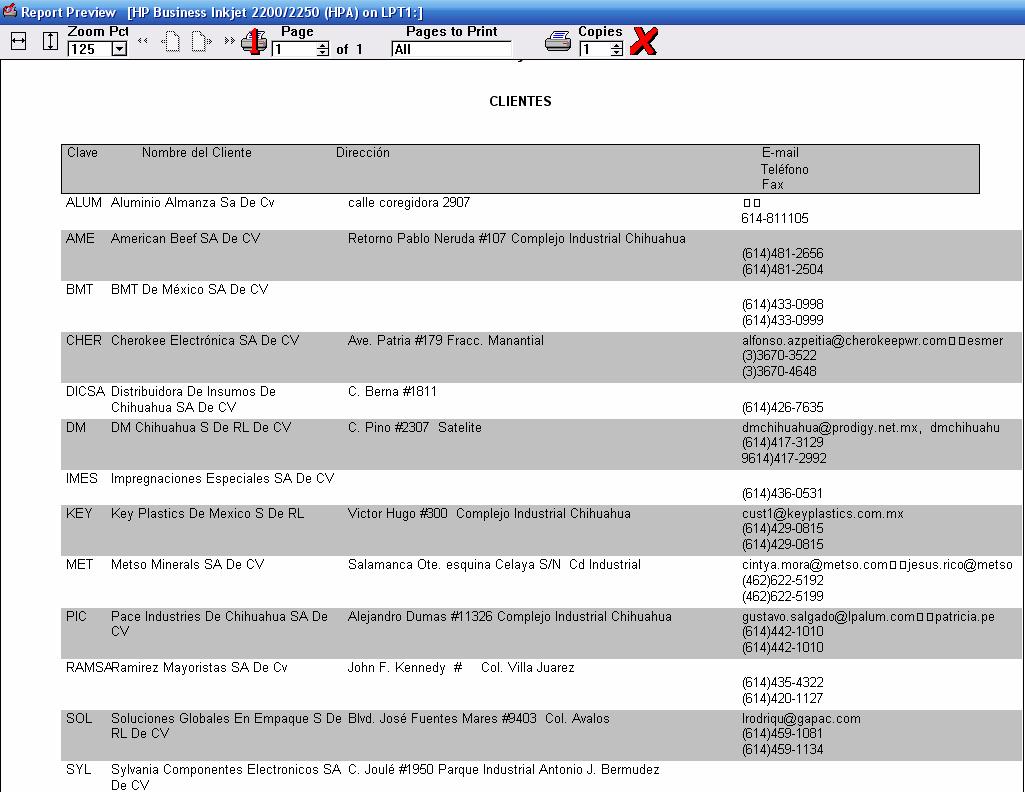1025x792 pixels.
Task: Click address Victor Hugo #300
Action: coord(397,514)
